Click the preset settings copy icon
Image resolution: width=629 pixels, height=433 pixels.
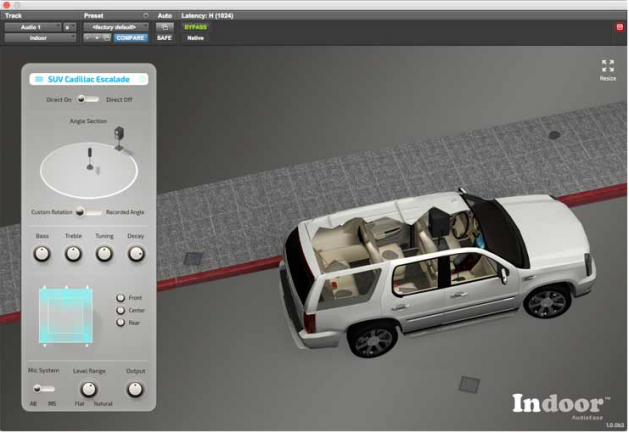tap(106, 38)
